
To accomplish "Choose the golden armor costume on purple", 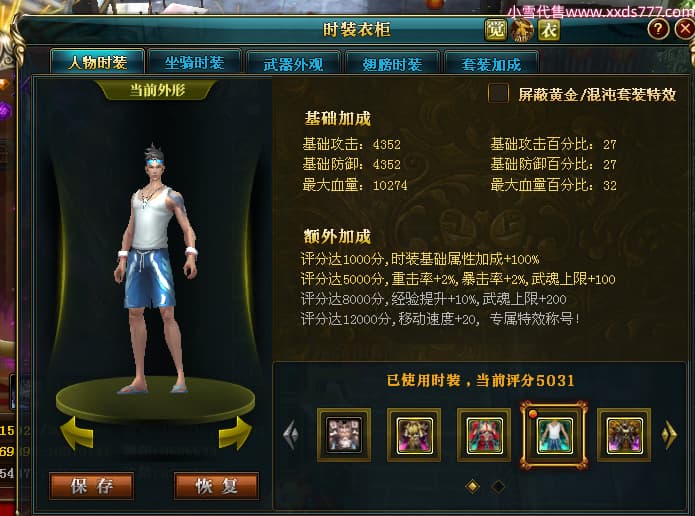I will click(414, 435).
